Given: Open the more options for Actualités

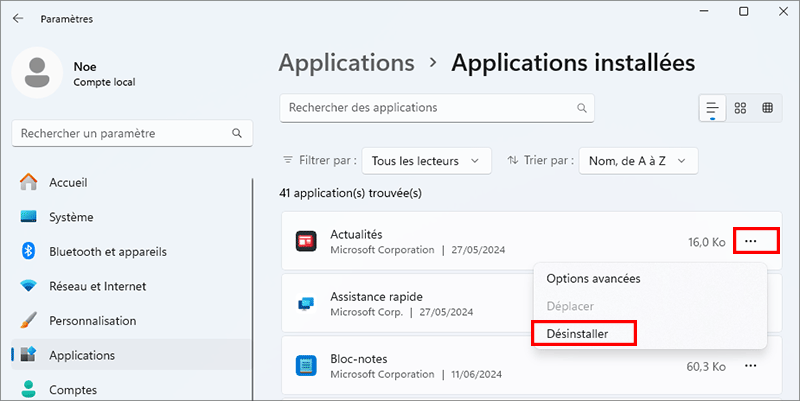Looking at the screenshot, I should pos(751,241).
